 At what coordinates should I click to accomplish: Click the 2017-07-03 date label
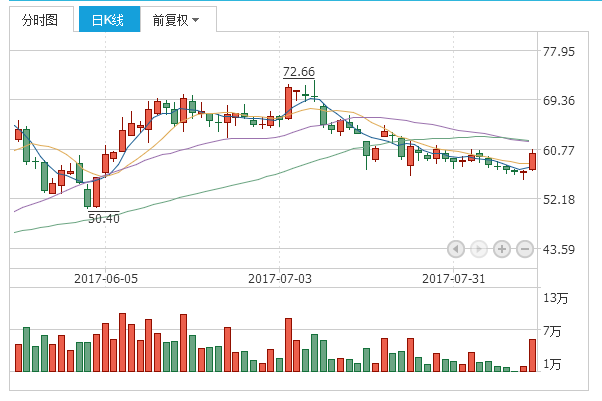pyautogui.click(x=280, y=278)
